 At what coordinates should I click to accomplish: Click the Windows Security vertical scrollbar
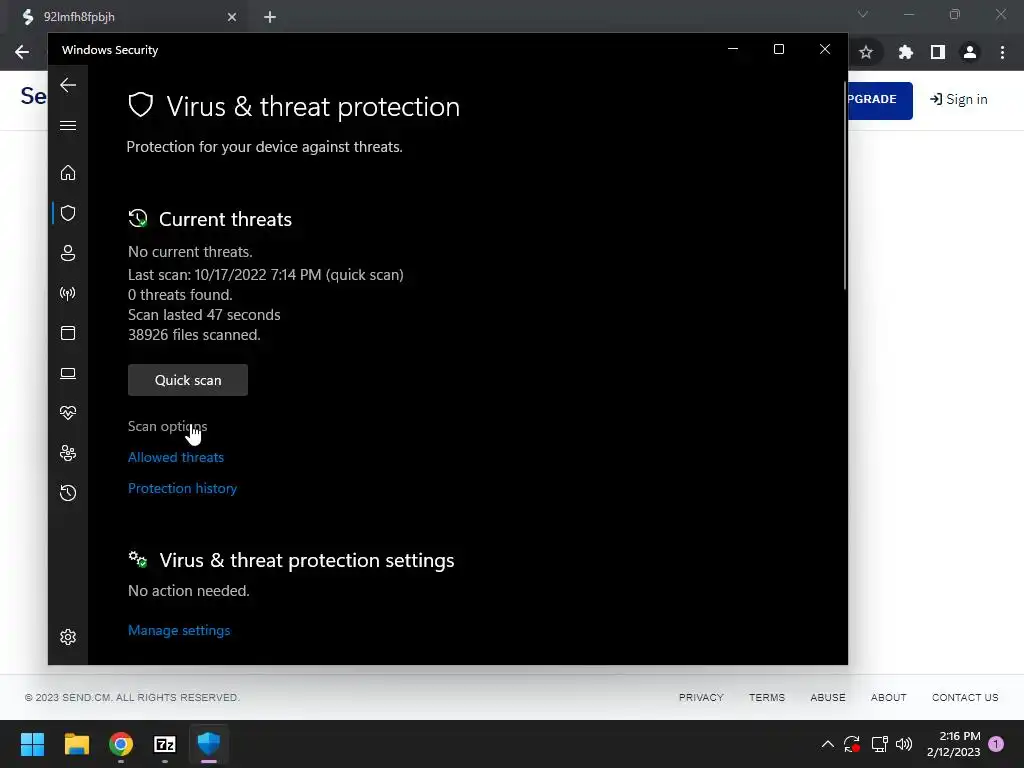(845, 186)
